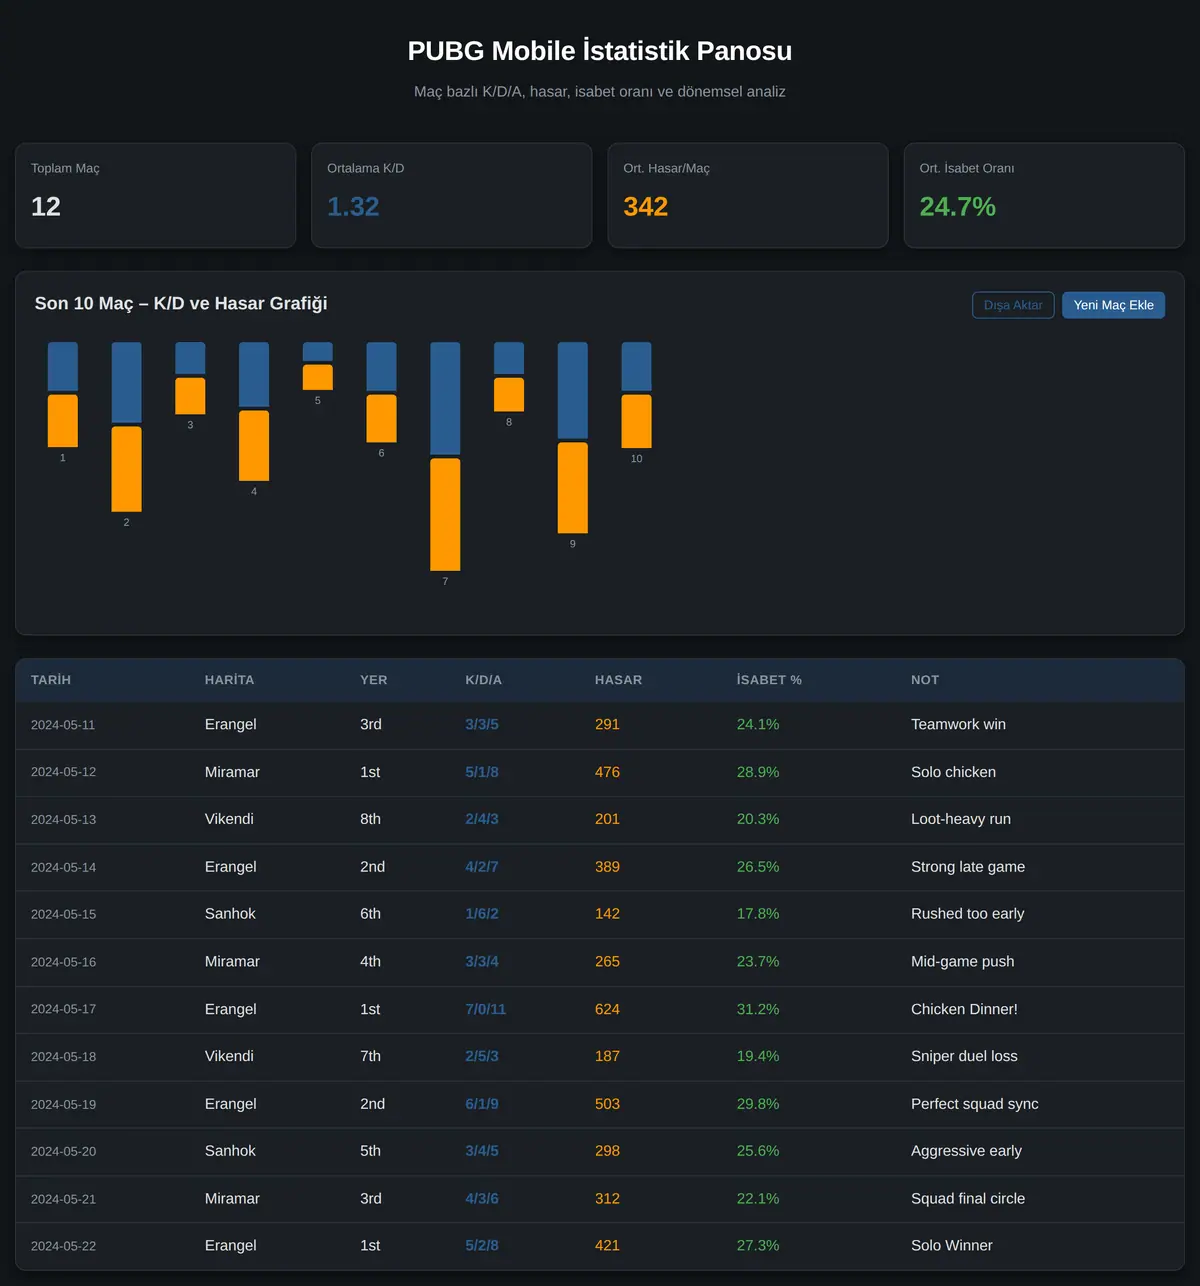1200x1286 pixels.
Task: Click the 'Teamwork win' note
Action: pos(958,725)
